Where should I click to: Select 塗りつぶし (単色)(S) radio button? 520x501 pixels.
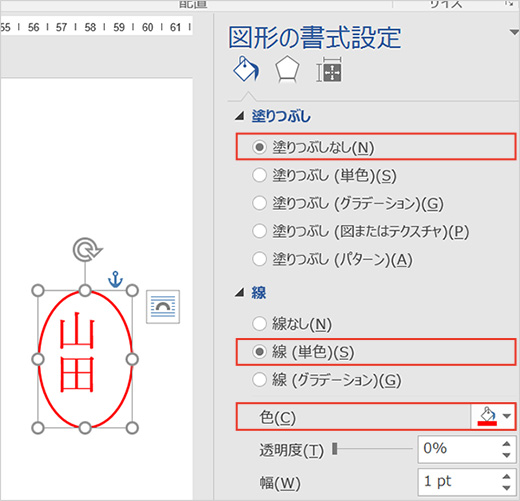(x=259, y=175)
